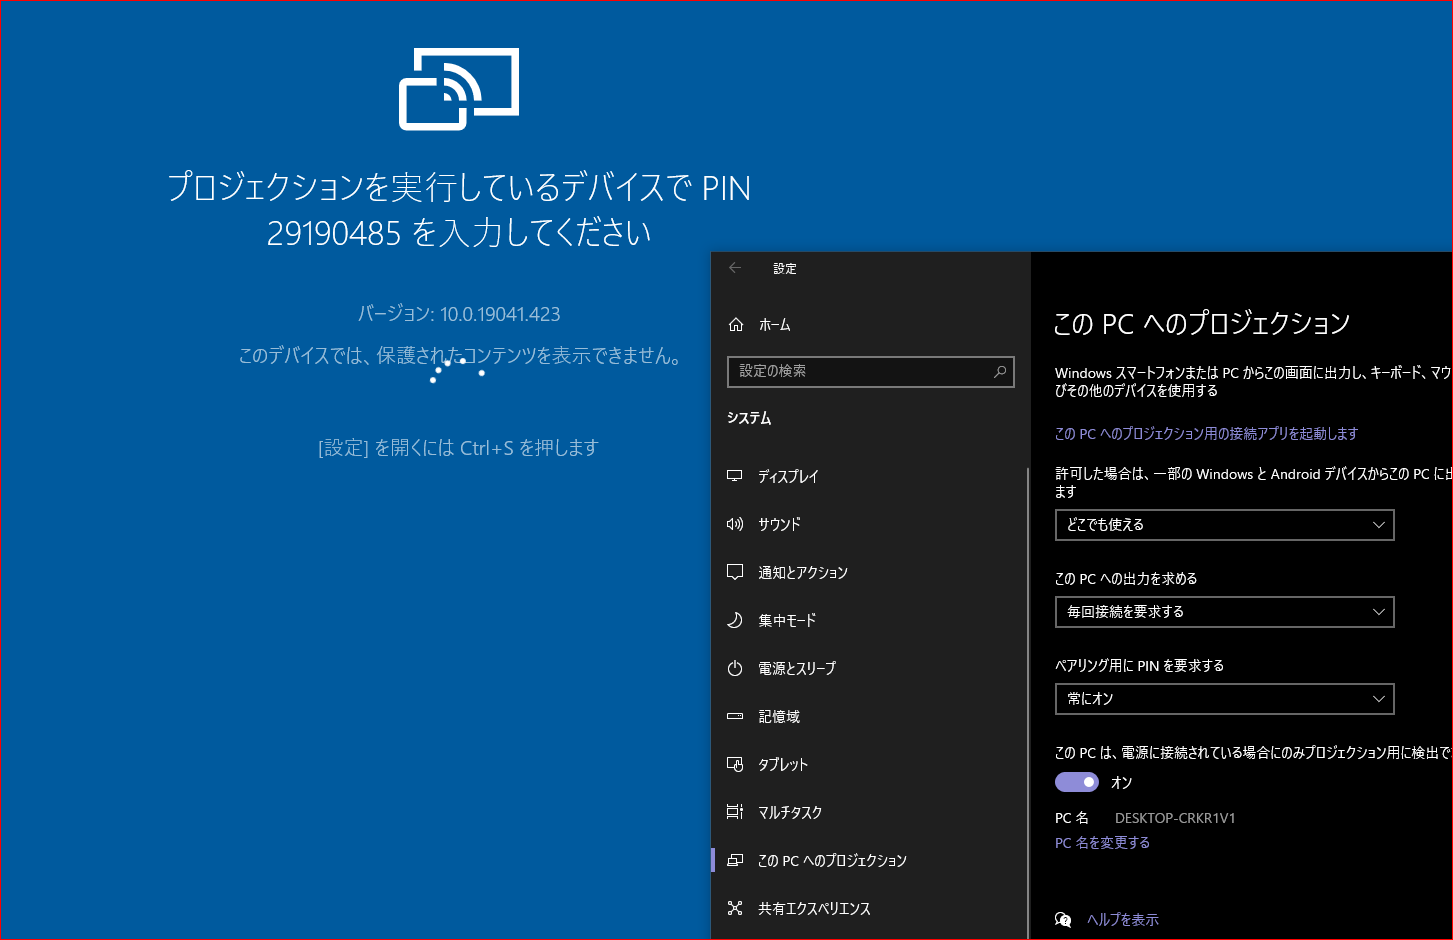Viewport: 1453px width, 940px height.
Task: Open Home in Settings sidebar
Action: (870, 324)
